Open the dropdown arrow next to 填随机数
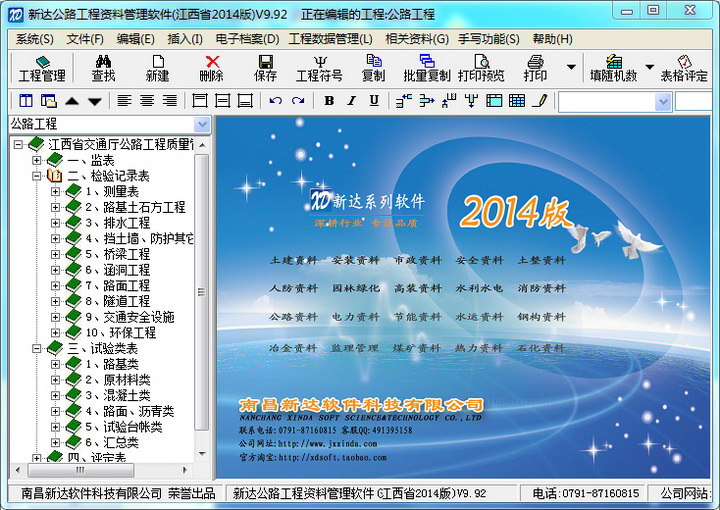The image size is (720, 510). tap(649, 67)
